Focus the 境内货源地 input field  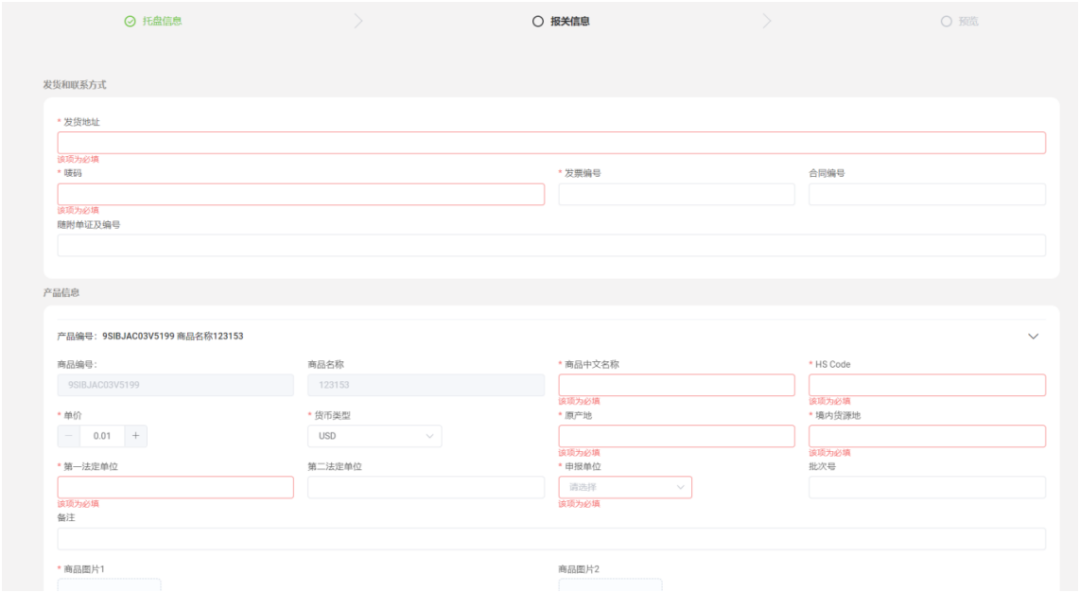[927, 436]
